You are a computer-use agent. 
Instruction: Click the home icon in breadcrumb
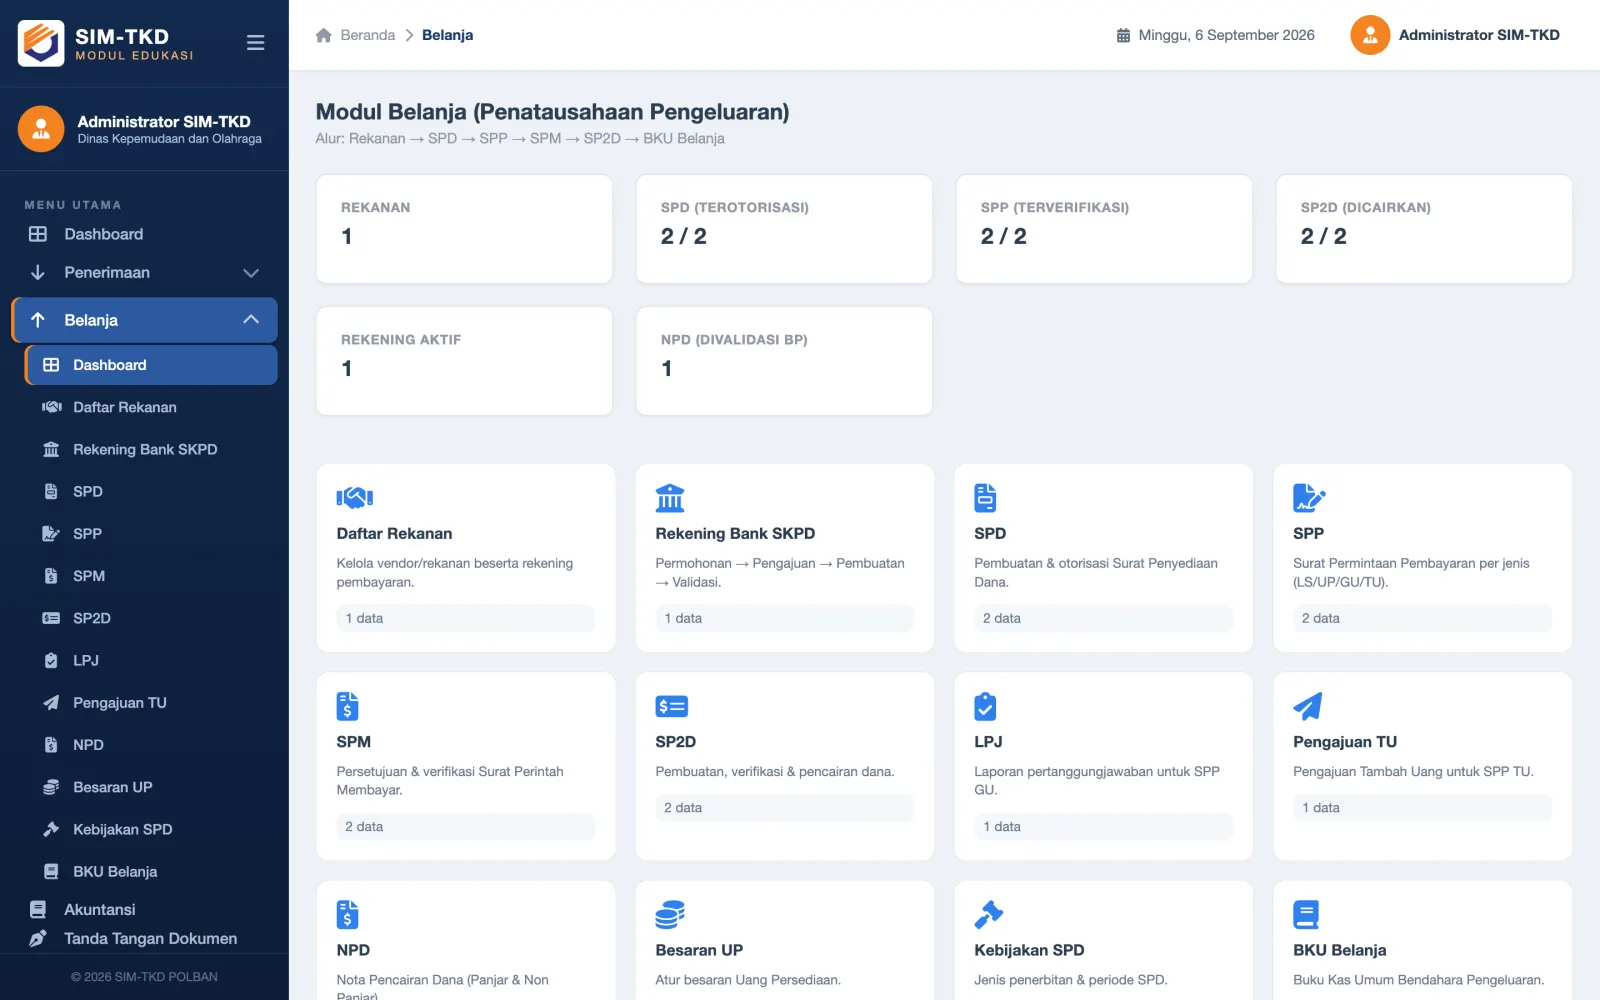click(x=324, y=35)
